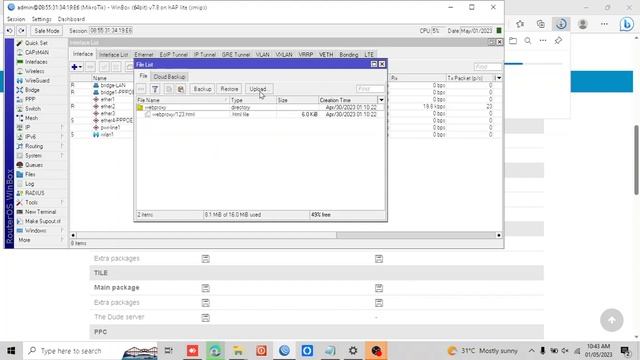Screen dimensions: 640x360
Task: Open Quick Set in WinBox sidebar
Action: point(36,43)
